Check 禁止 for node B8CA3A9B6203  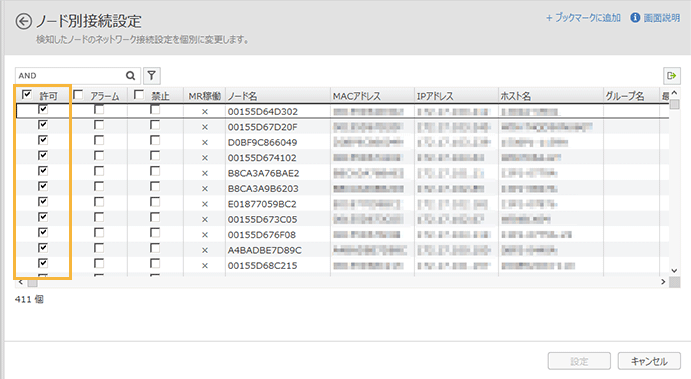point(155,186)
